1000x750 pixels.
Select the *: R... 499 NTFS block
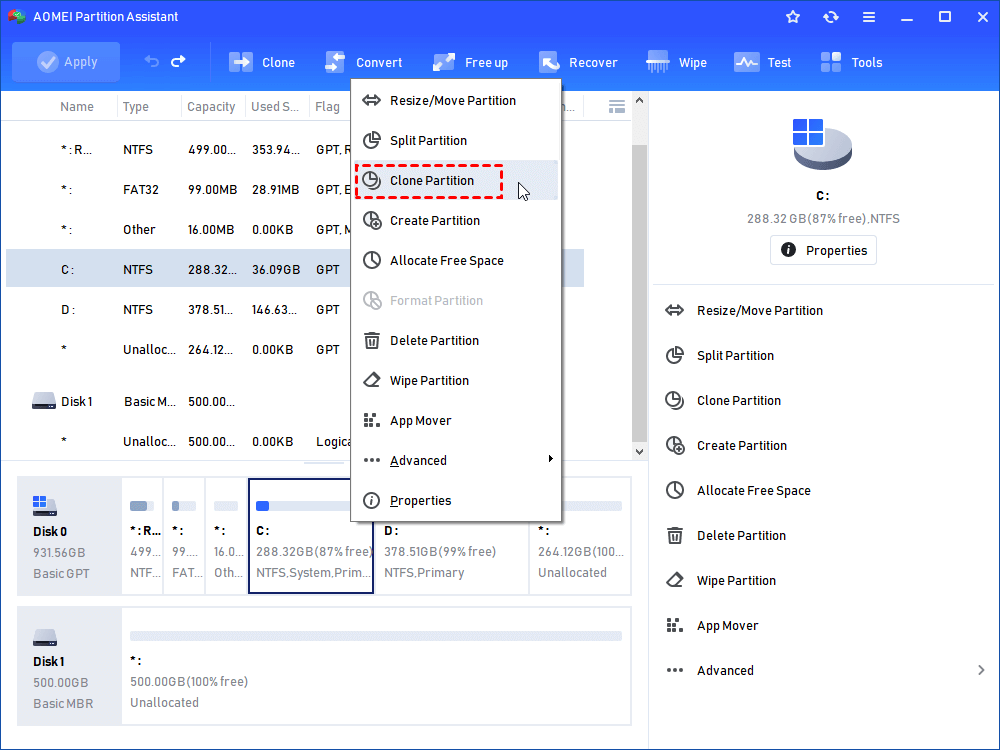coord(142,536)
